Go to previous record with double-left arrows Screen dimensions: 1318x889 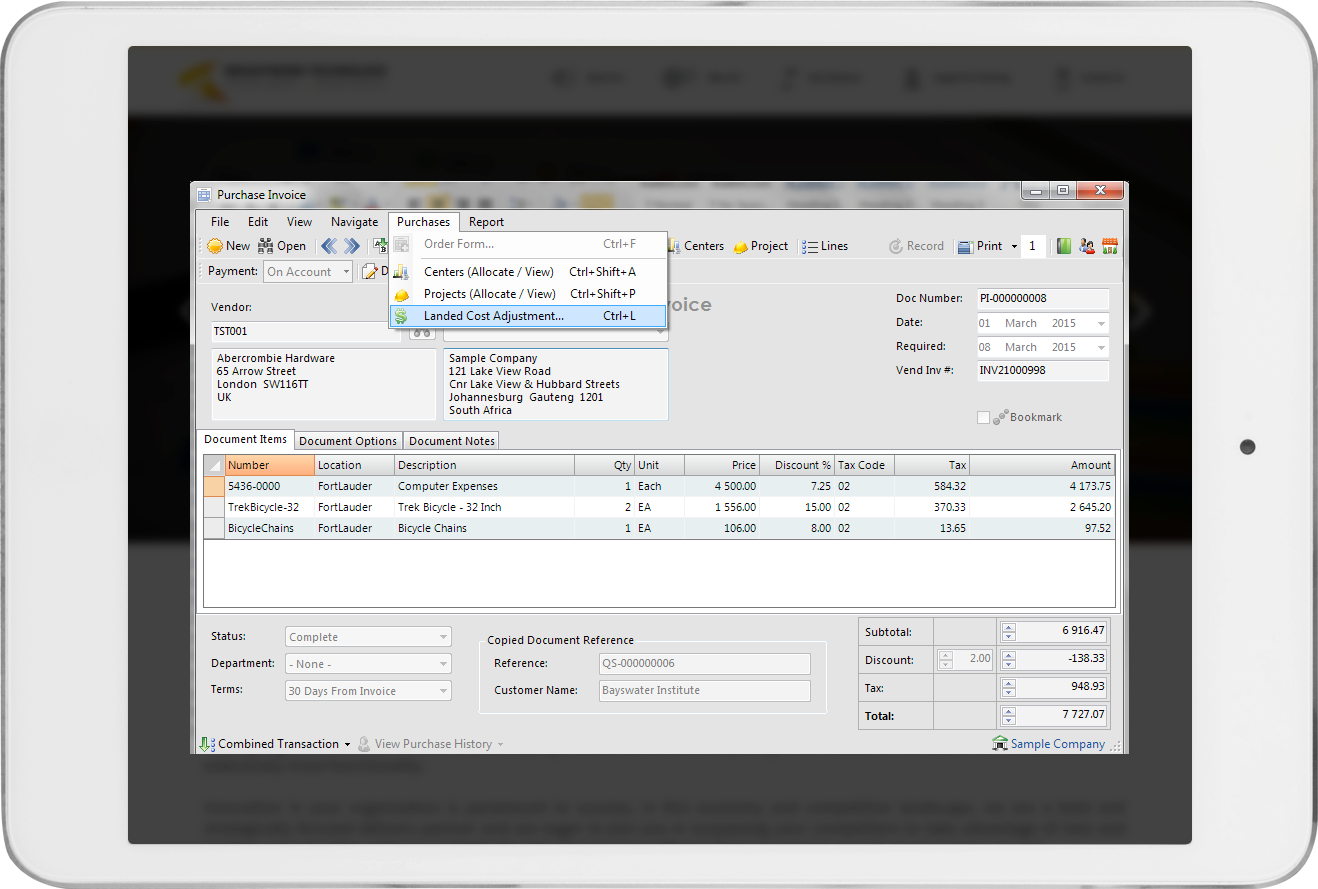329,246
